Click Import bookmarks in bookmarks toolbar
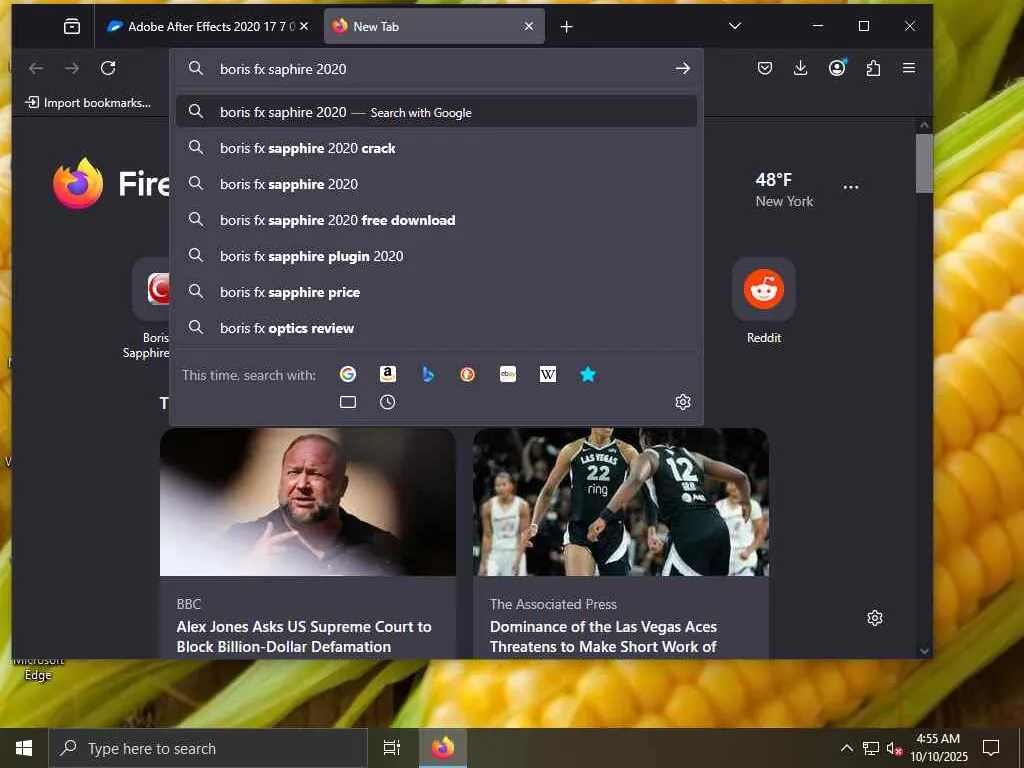Viewport: 1024px width, 768px height. pos(88,103)
